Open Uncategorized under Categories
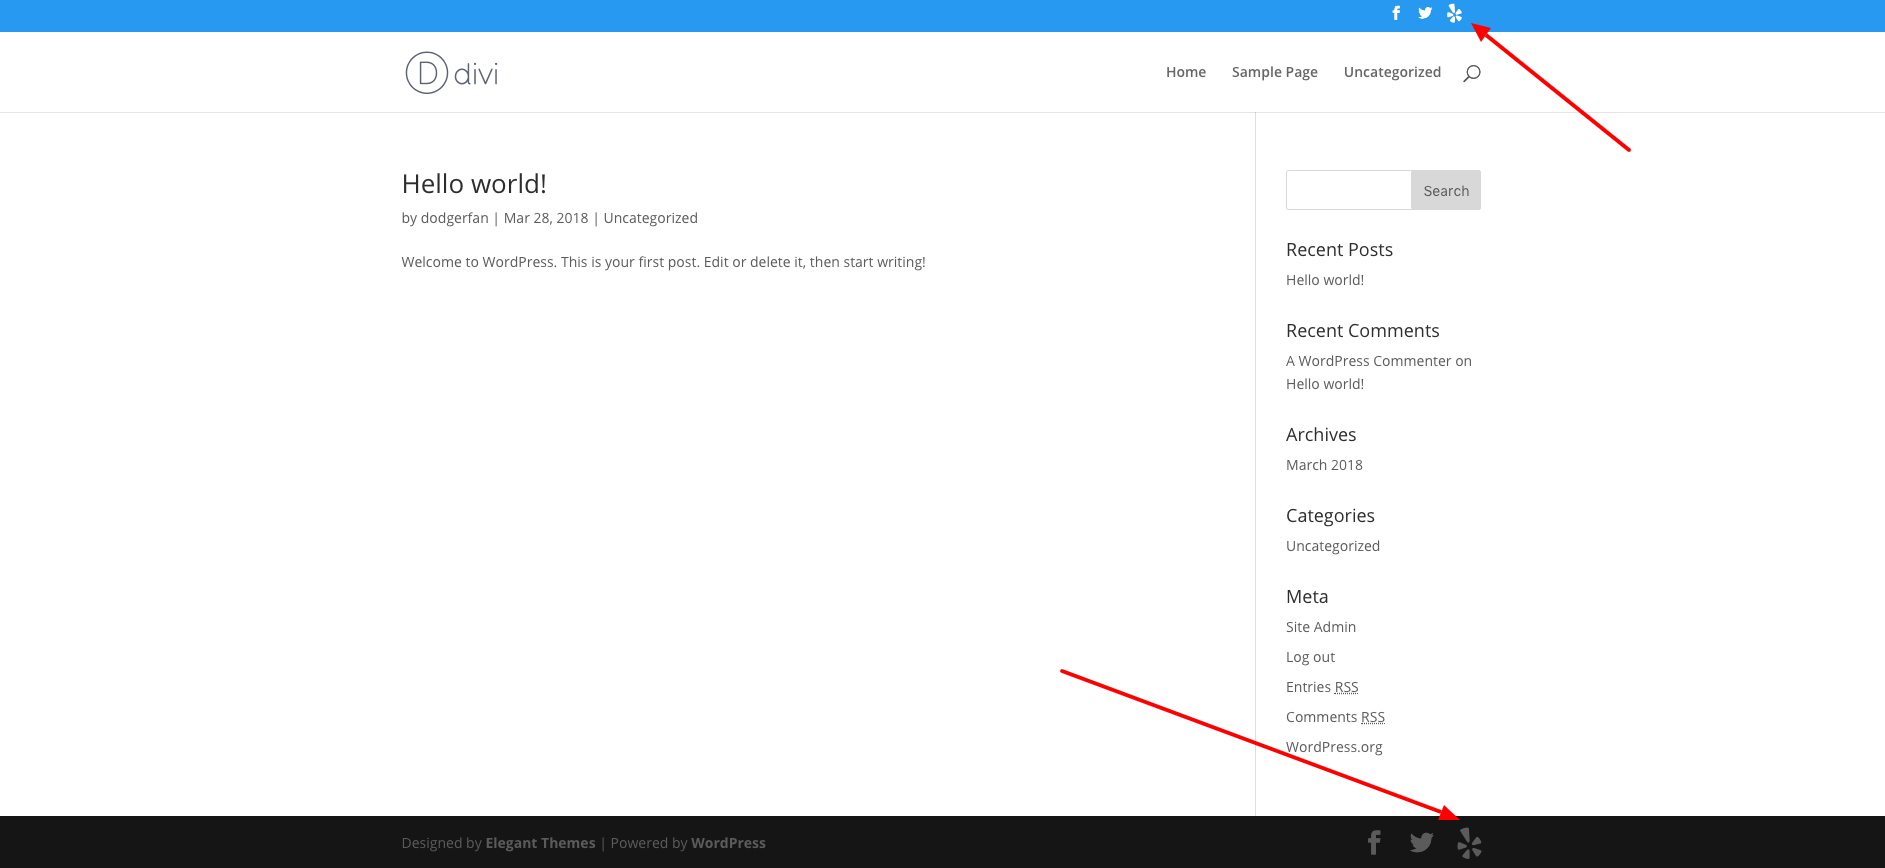This screenshot has width=1885, height=868. (x=1333, y=546)
